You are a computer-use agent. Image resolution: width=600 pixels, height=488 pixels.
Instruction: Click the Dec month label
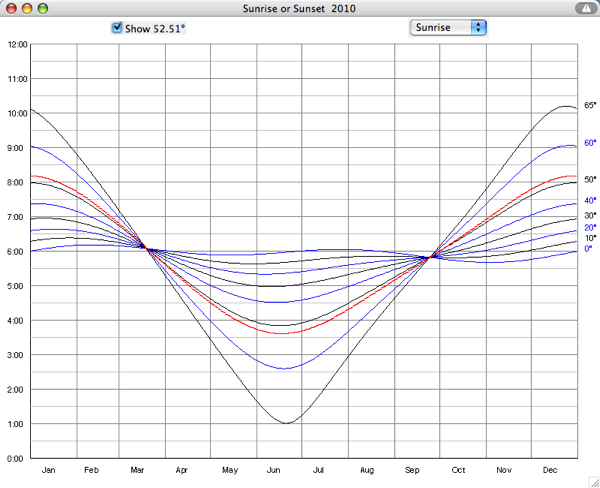pyautogui.click(x=550, y=470)
